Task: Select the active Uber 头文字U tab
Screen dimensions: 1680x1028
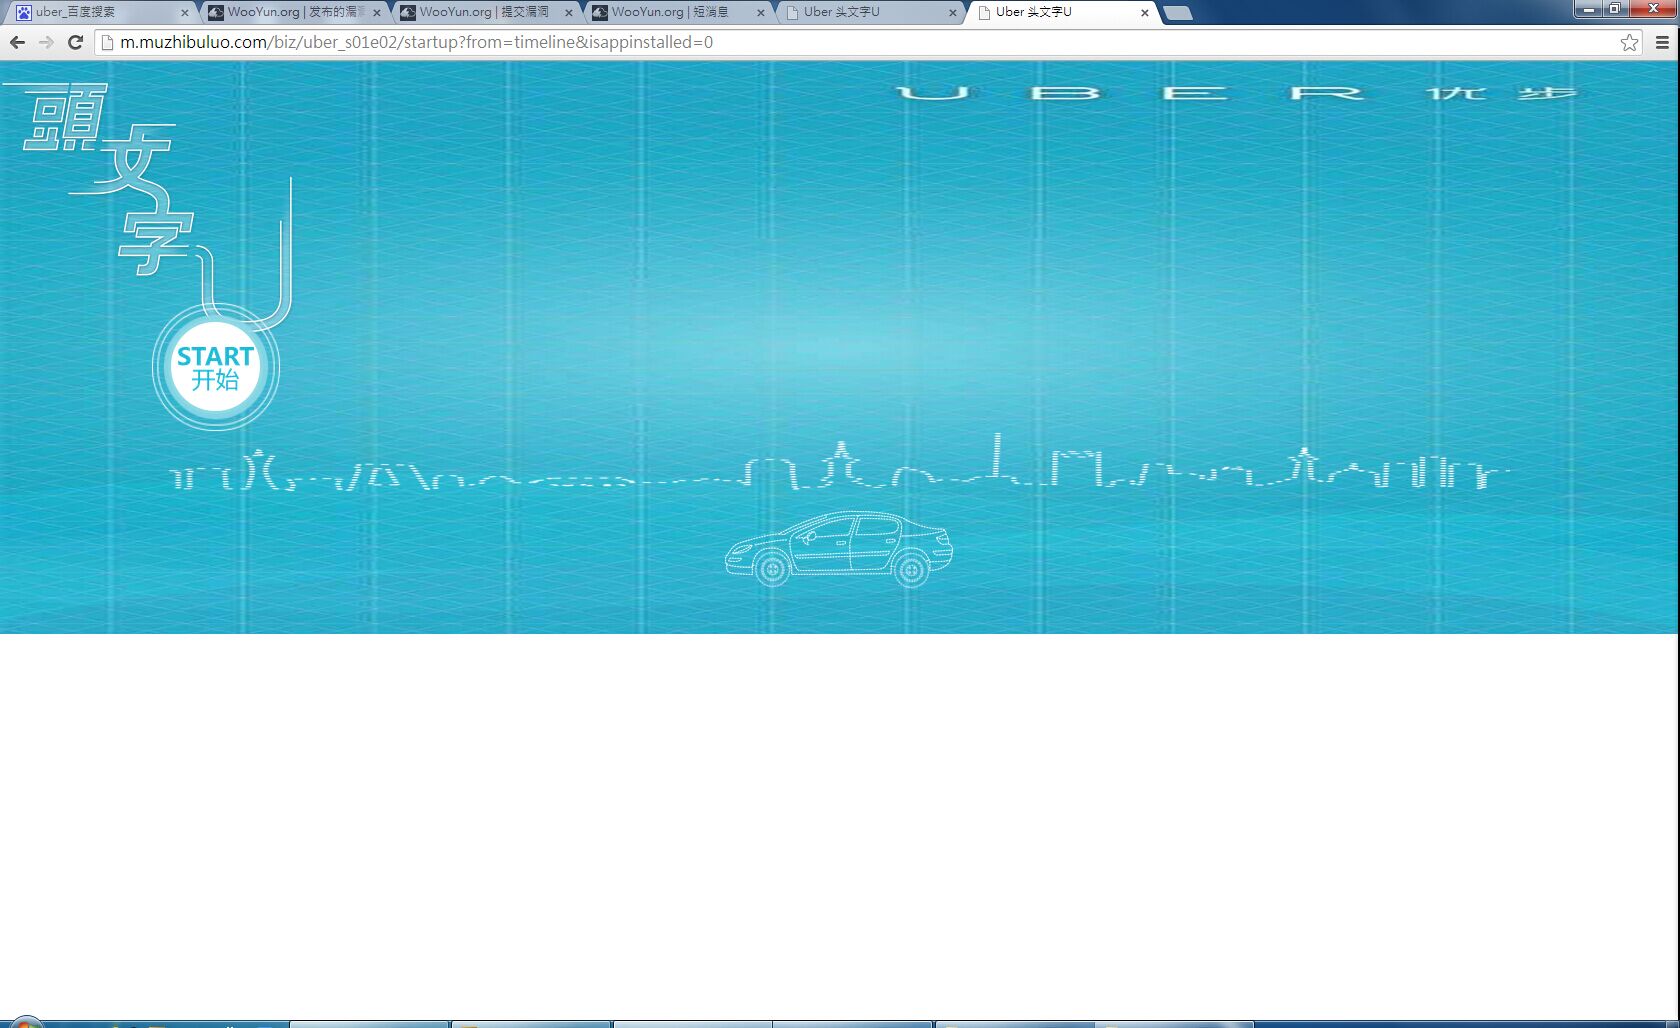Action: [1062, 12]
